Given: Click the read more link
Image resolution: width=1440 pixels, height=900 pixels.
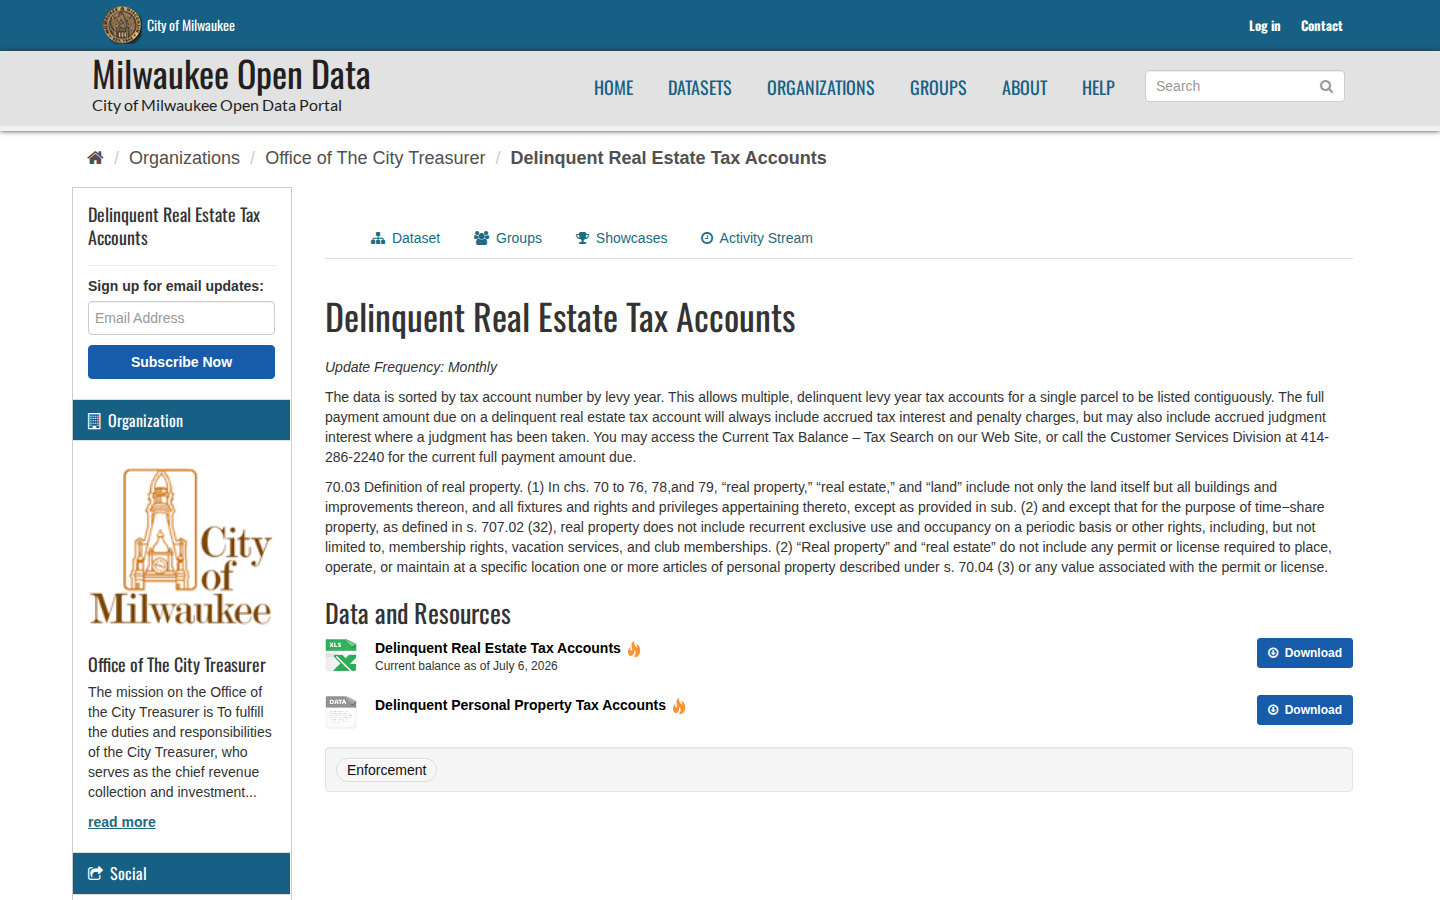Looking at the screenshot, I should click(x=122, y=822).
